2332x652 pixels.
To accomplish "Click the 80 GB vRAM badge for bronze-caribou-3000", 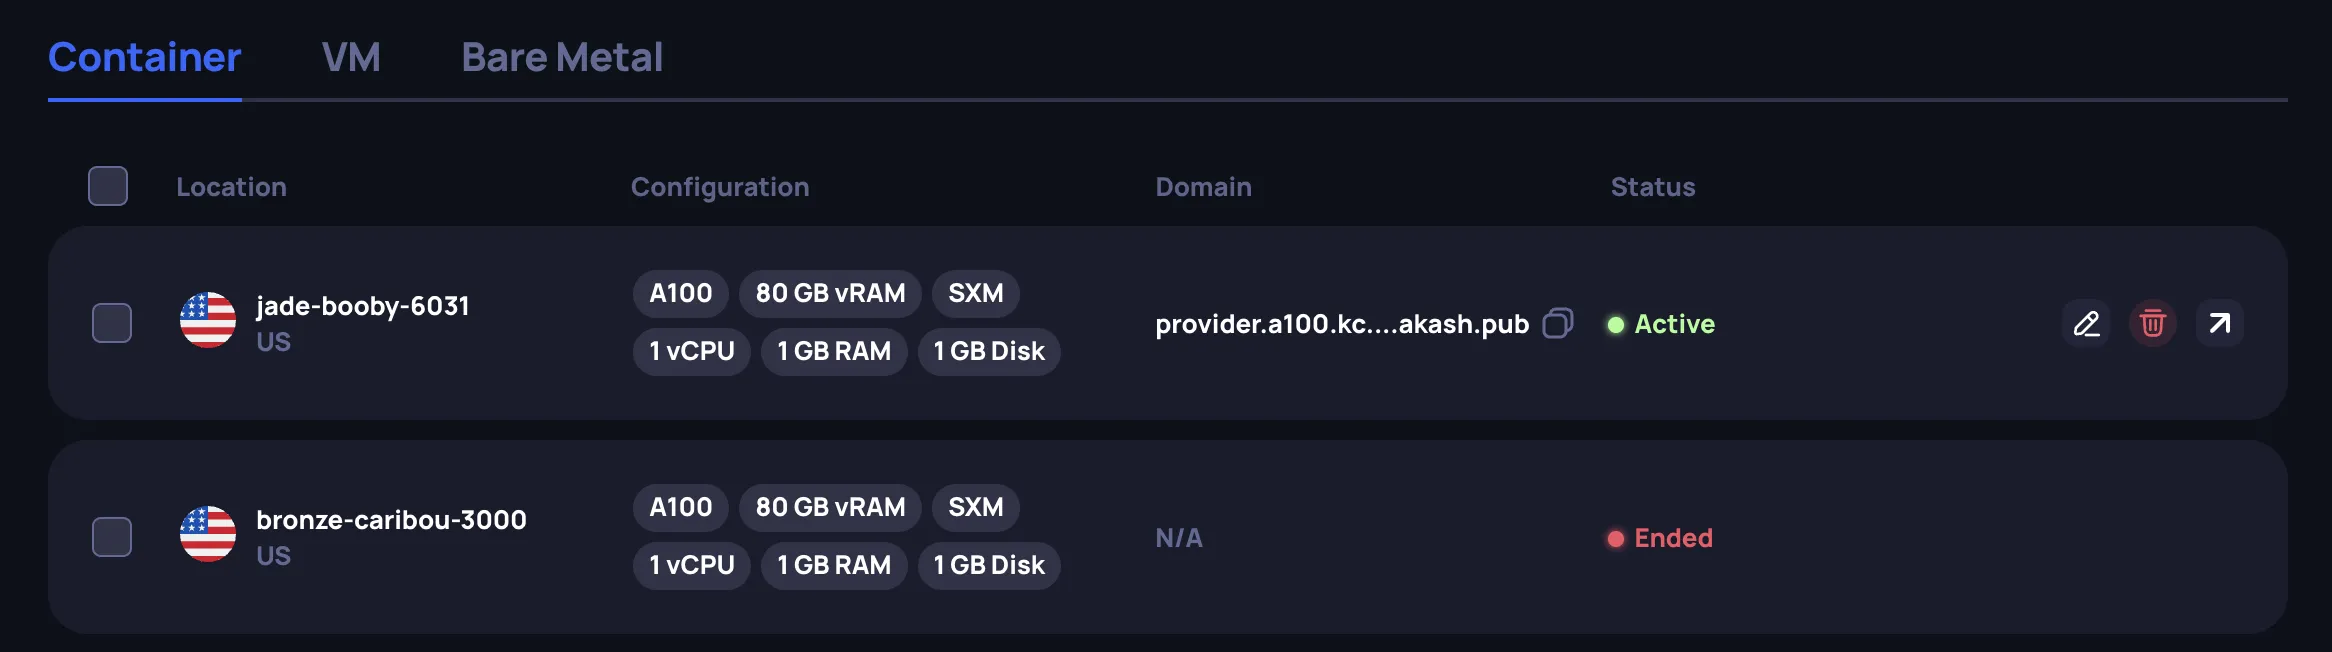I will 830,507.
